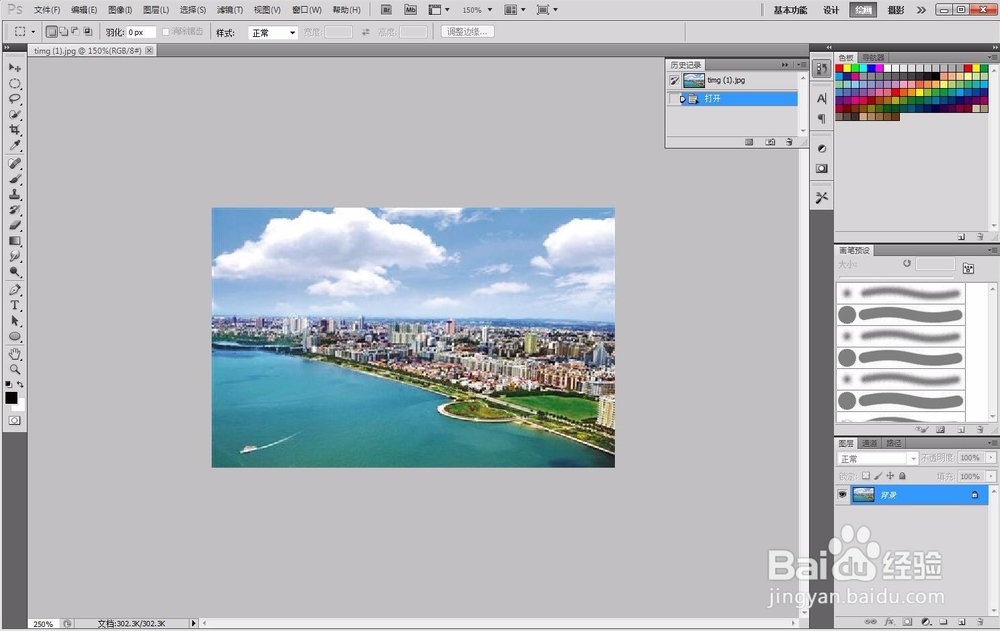Select the Hand tool
Screen dimensions: 1000x631
15,354
